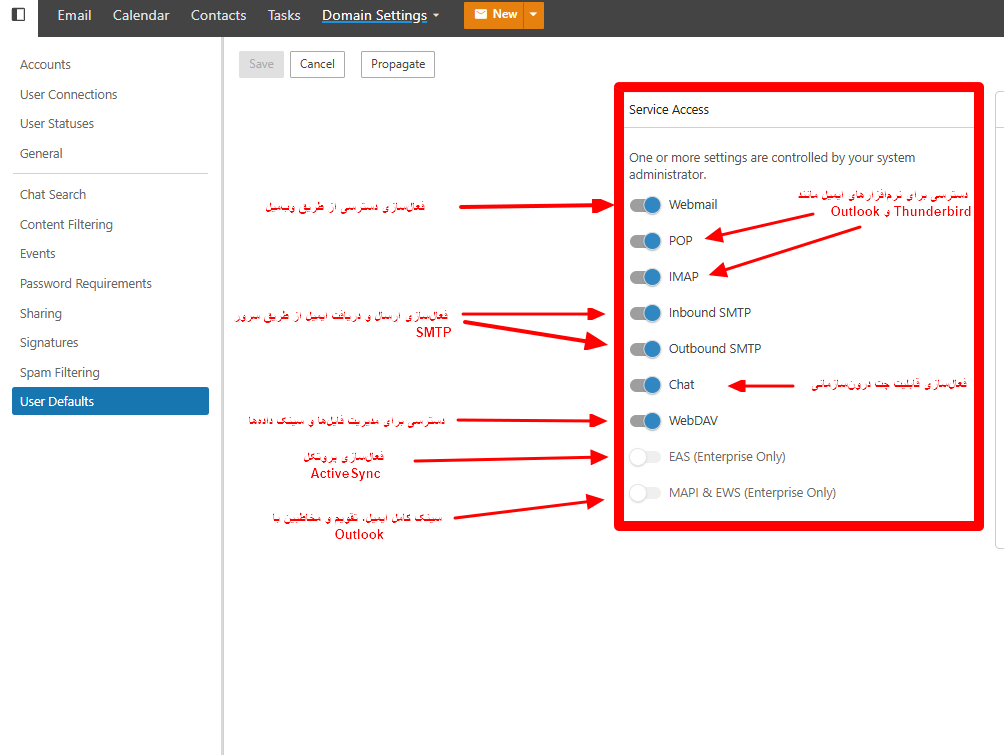The width and height of the screenshot is (1004, 755).
Task: Open the Calendar section
Action: click(141, 15)
